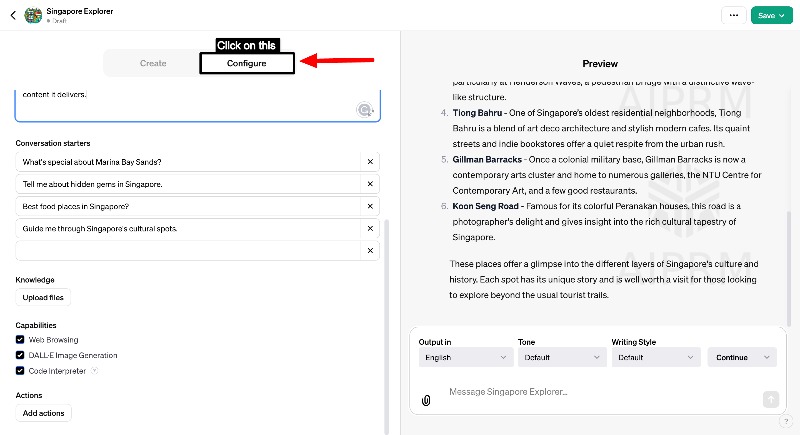Delete the hidden gems conversation starter

coord(369,184)
